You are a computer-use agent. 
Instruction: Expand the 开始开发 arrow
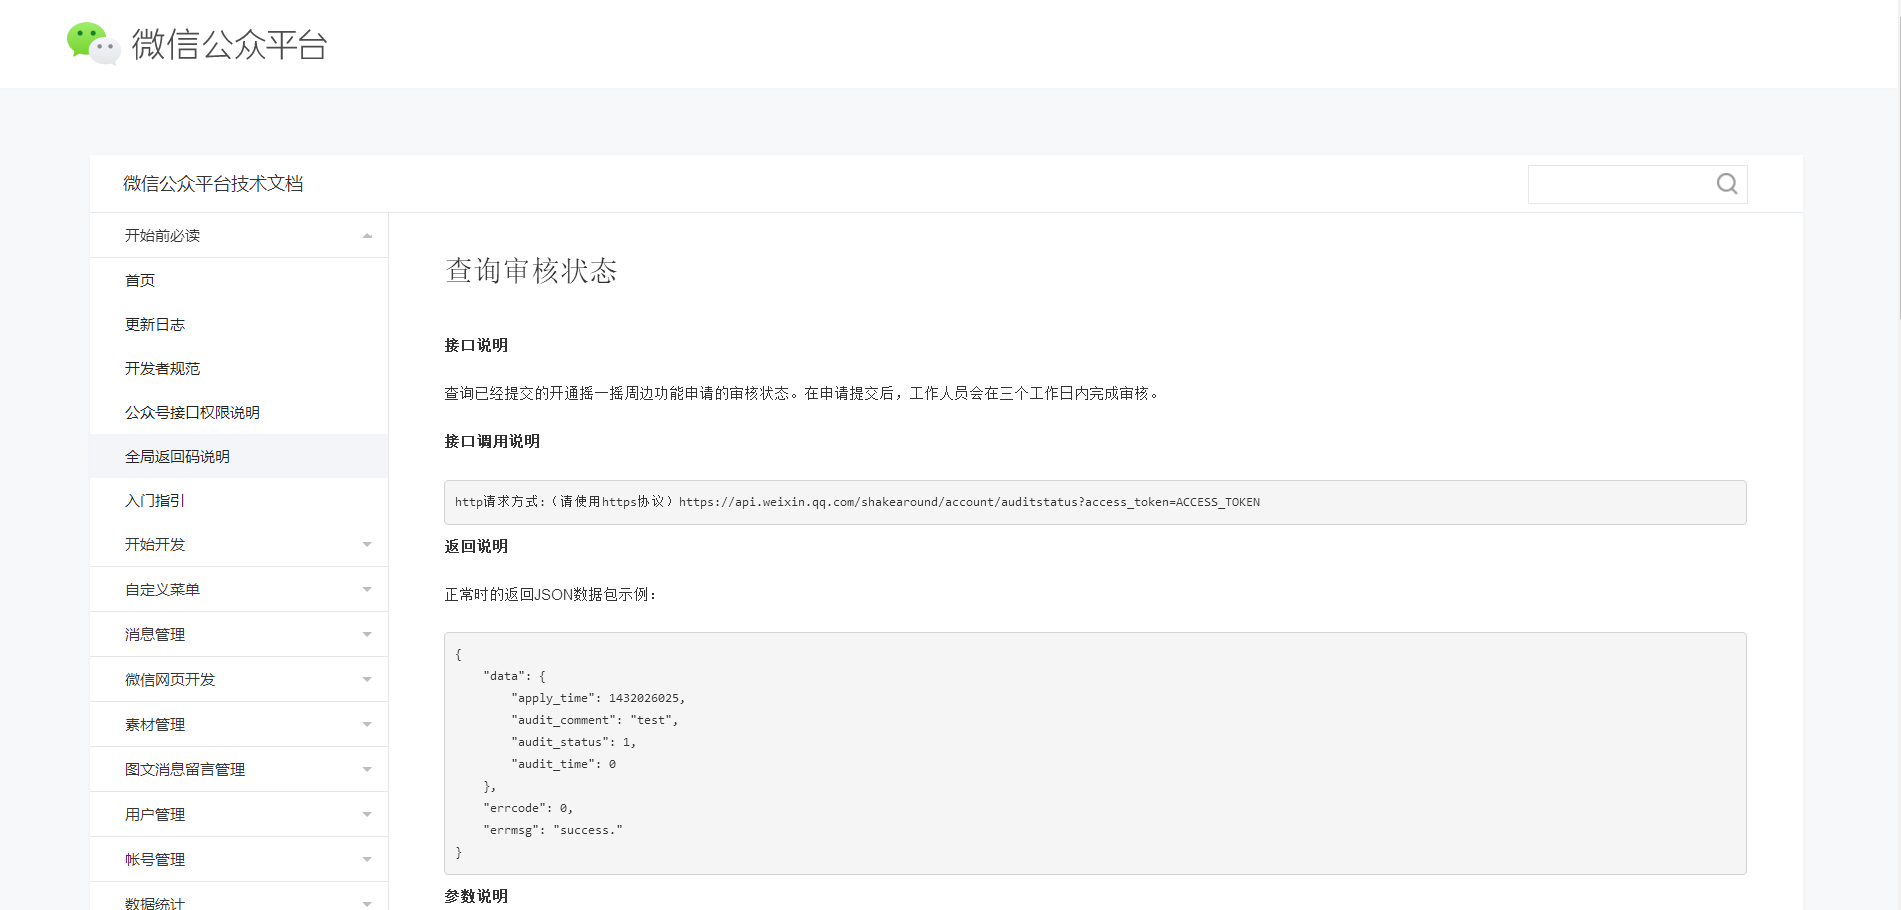[x=367, y=545]
